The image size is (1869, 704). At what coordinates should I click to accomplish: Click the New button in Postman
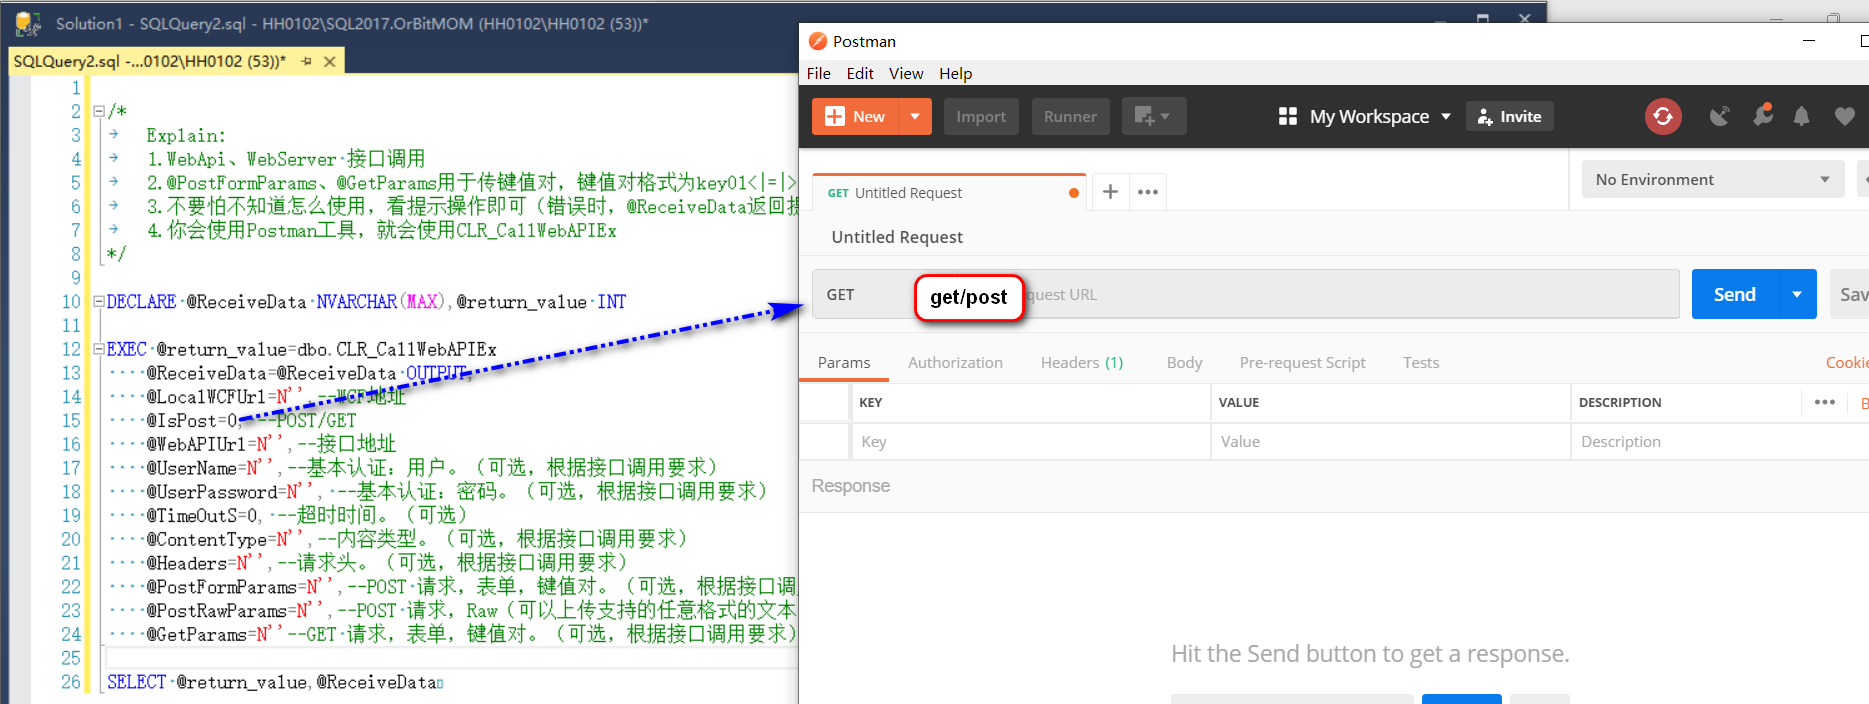point(855,116)
